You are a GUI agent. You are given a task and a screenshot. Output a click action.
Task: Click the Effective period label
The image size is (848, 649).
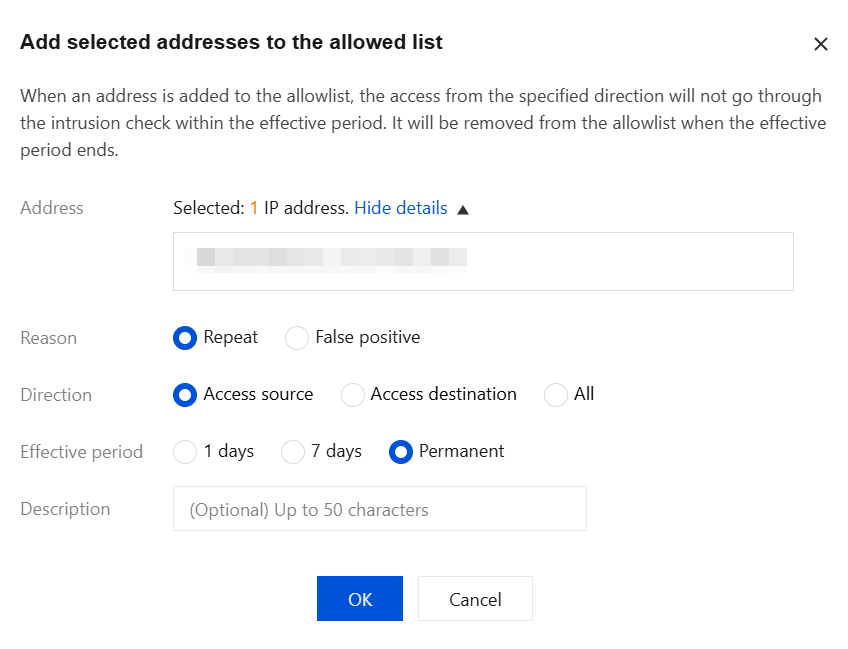tap(81, 452)
